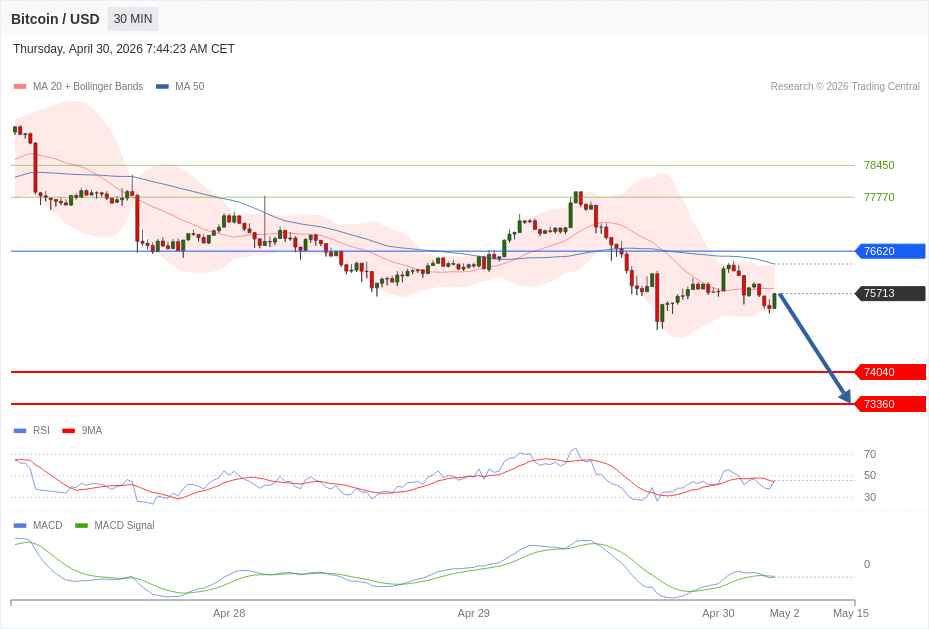Viewport: 929px width, 629px height.
Task: Click the blue MACD legend marker
Action: pos(20,526)
